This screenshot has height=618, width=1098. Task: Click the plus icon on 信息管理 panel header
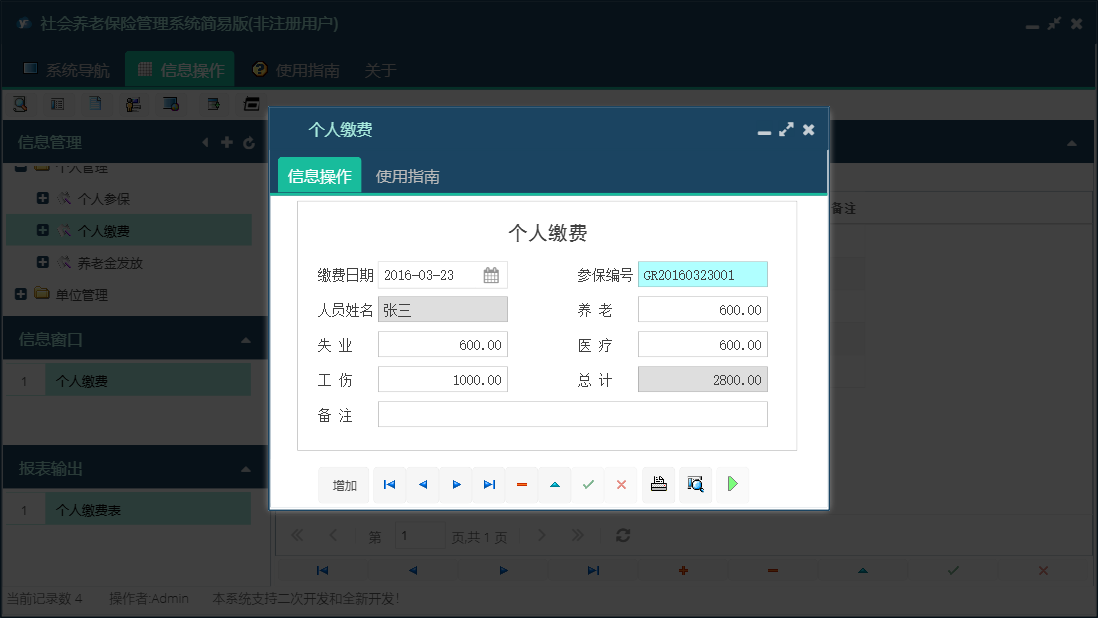[227, 141]
